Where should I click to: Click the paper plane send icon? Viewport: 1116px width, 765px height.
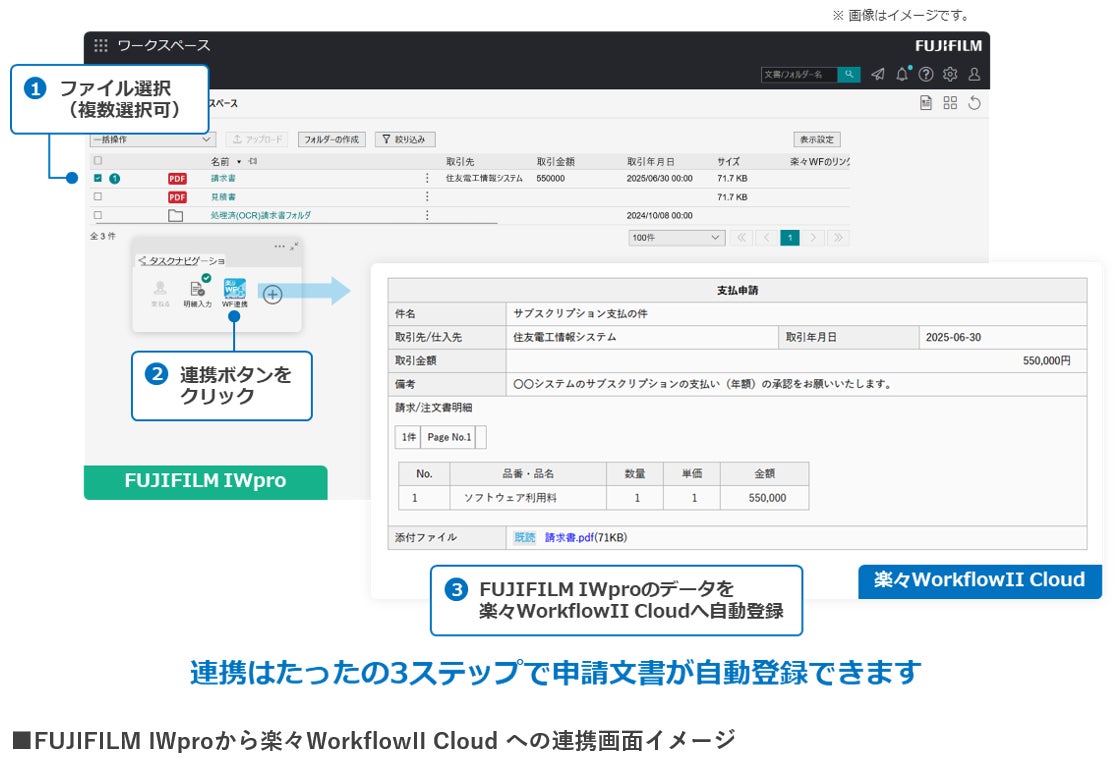coord(878,74)
